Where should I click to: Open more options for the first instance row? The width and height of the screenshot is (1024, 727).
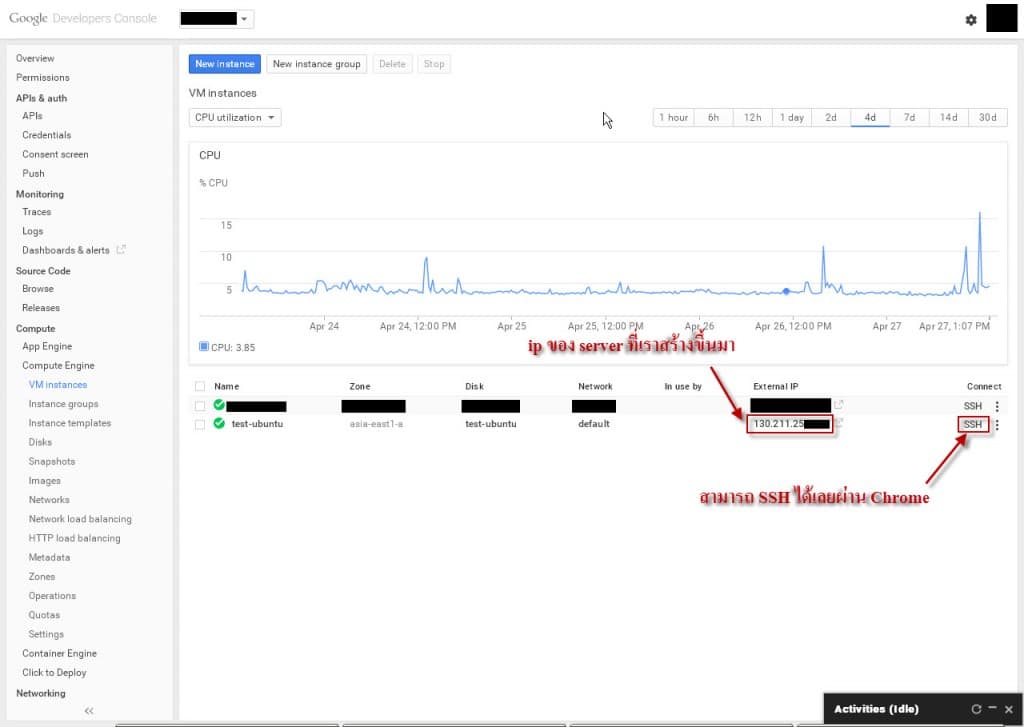click(997, 406)
